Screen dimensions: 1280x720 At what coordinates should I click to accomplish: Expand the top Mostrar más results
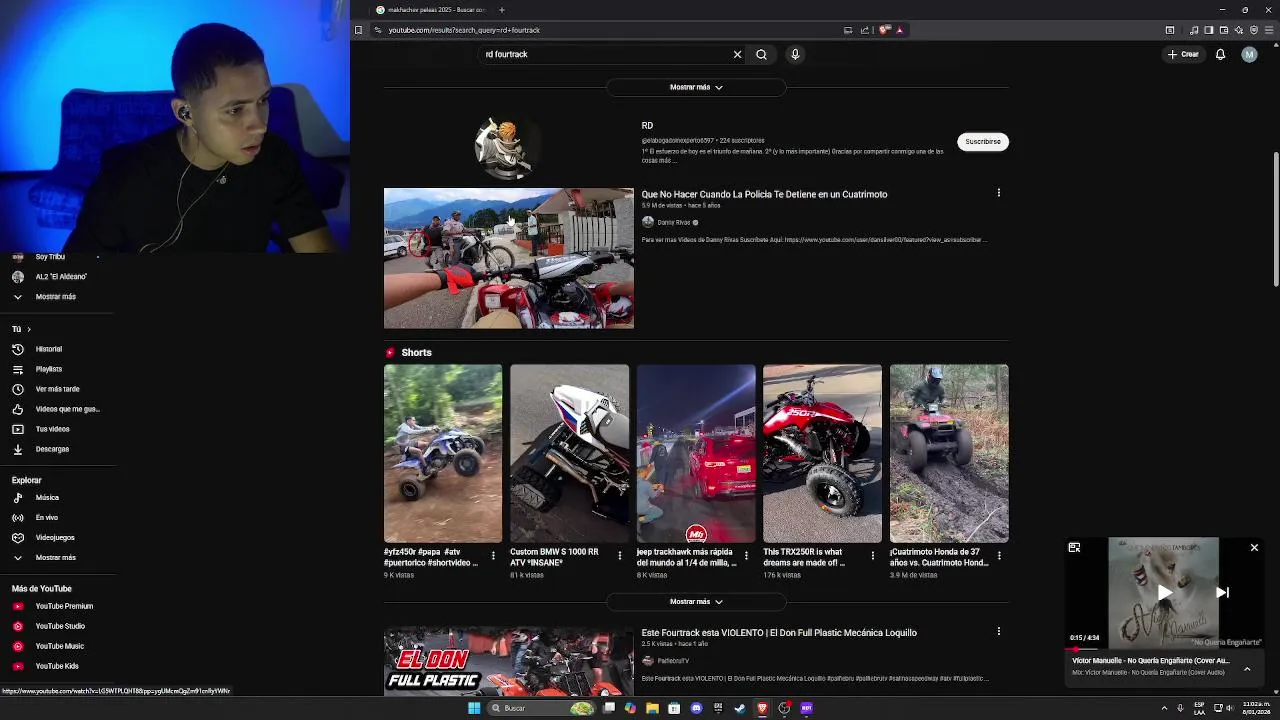[696, 87]
